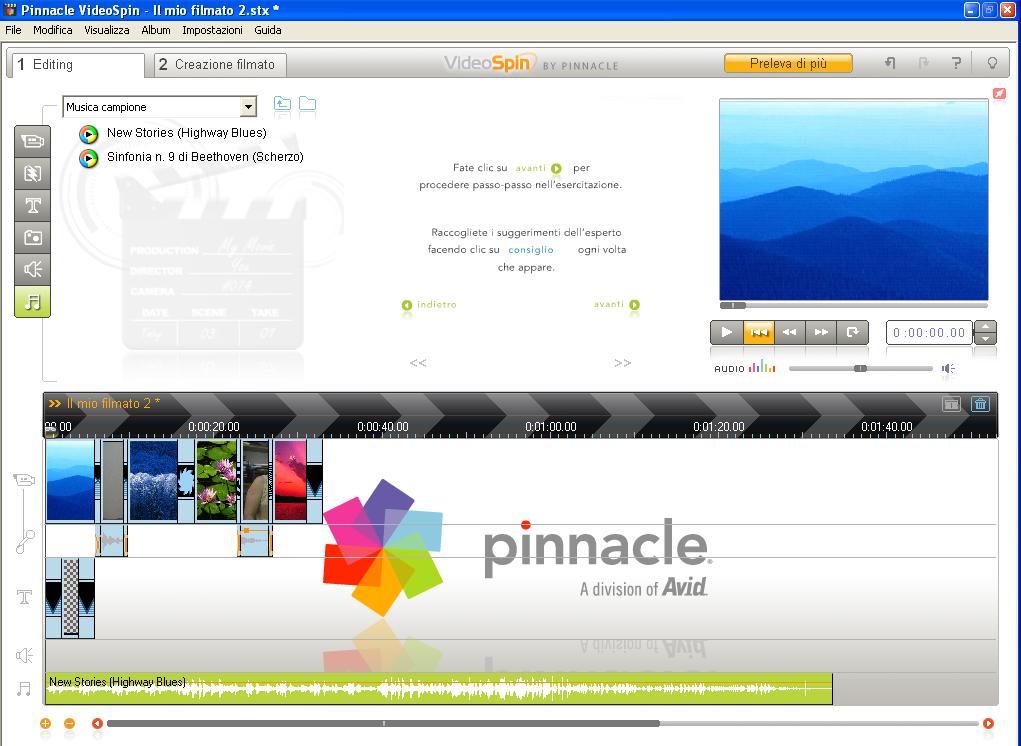
Task: Click the Redo arrow icon
Action: point(923,63)
